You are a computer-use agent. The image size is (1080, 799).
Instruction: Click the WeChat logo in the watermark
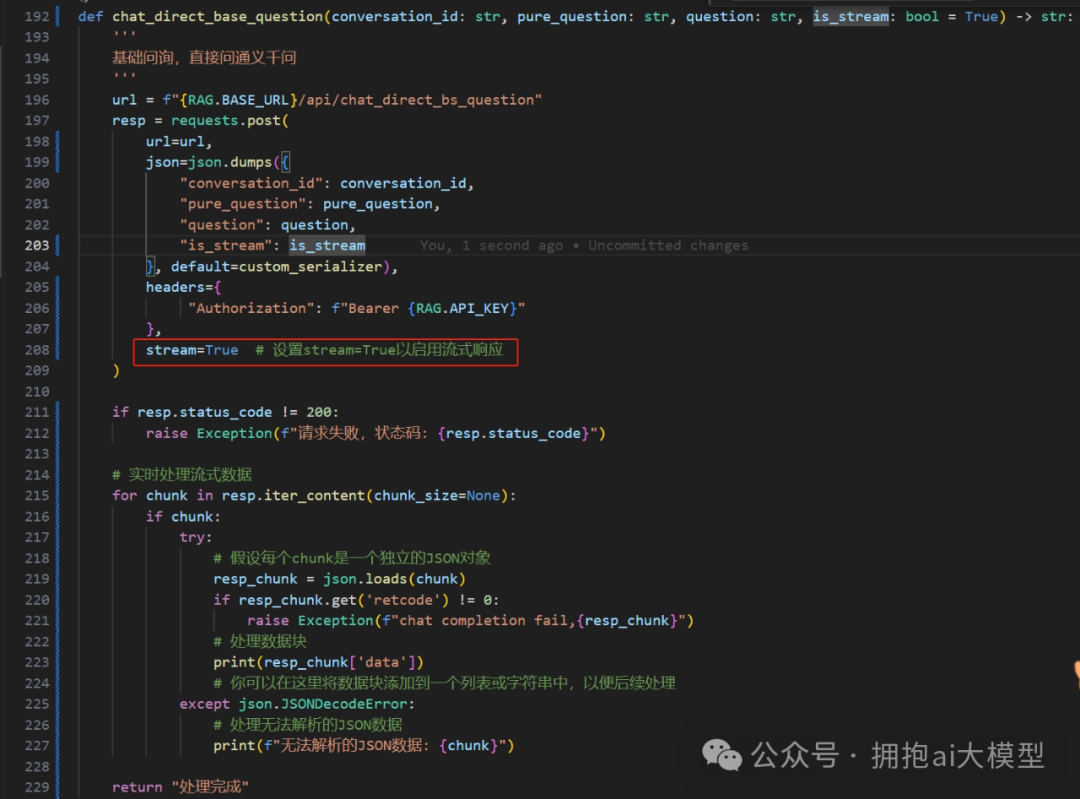tap(722, 754)
